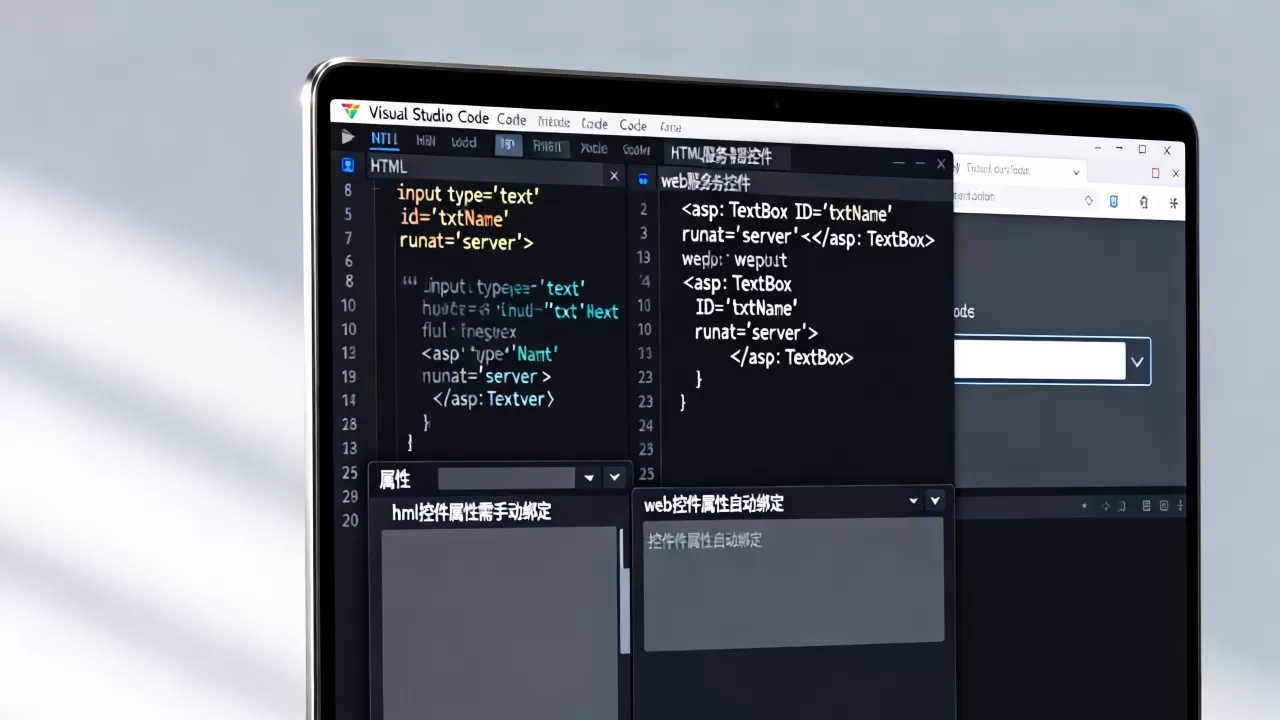Select the HTML pane title tab

click(389, 166)
